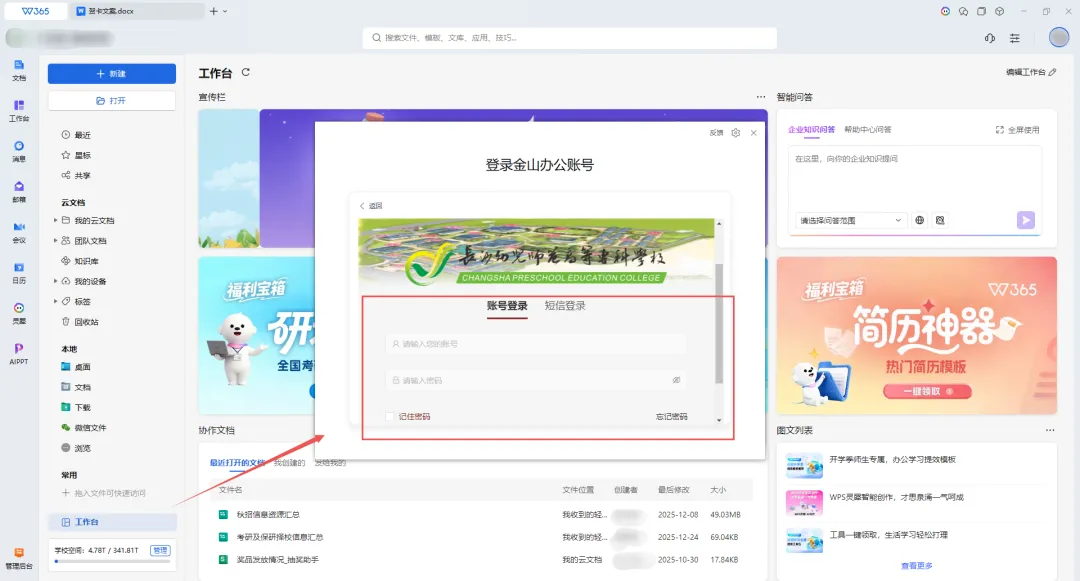Switch to 企业知识问答 tab
Viewport: 1080px width, 581px height.
811,129
